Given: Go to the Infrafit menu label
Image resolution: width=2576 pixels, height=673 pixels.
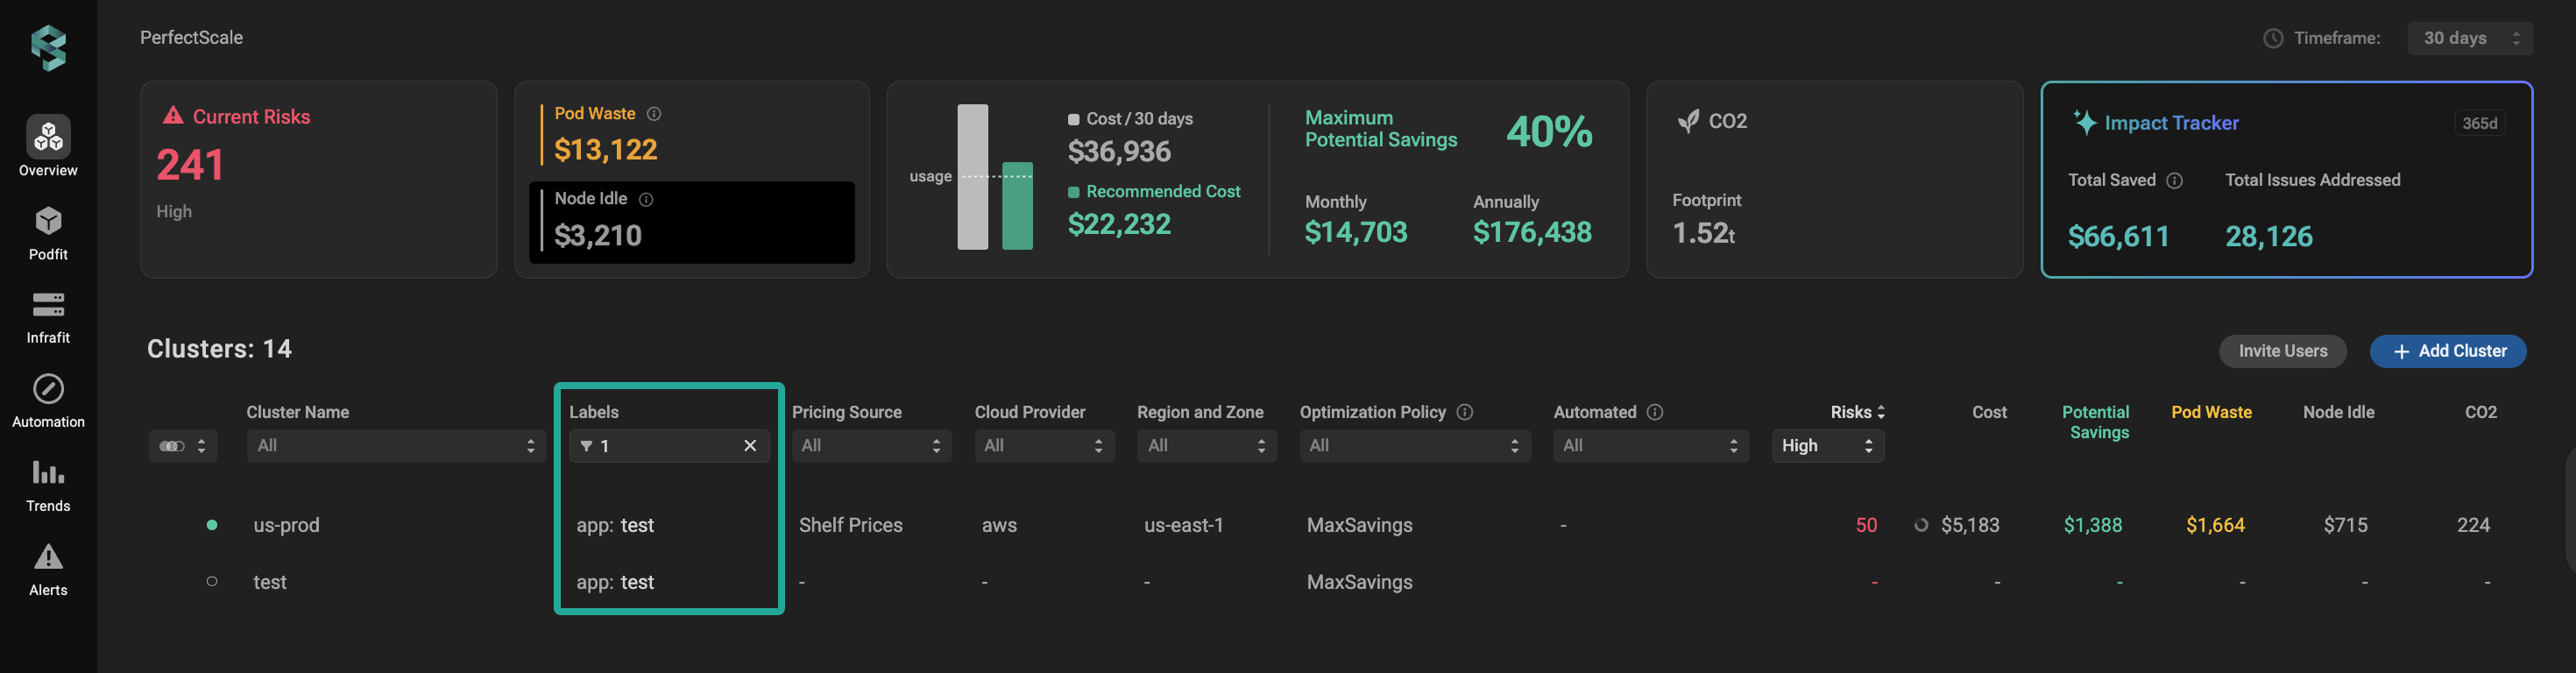Looking at the screenshot, I should point(48,338).
